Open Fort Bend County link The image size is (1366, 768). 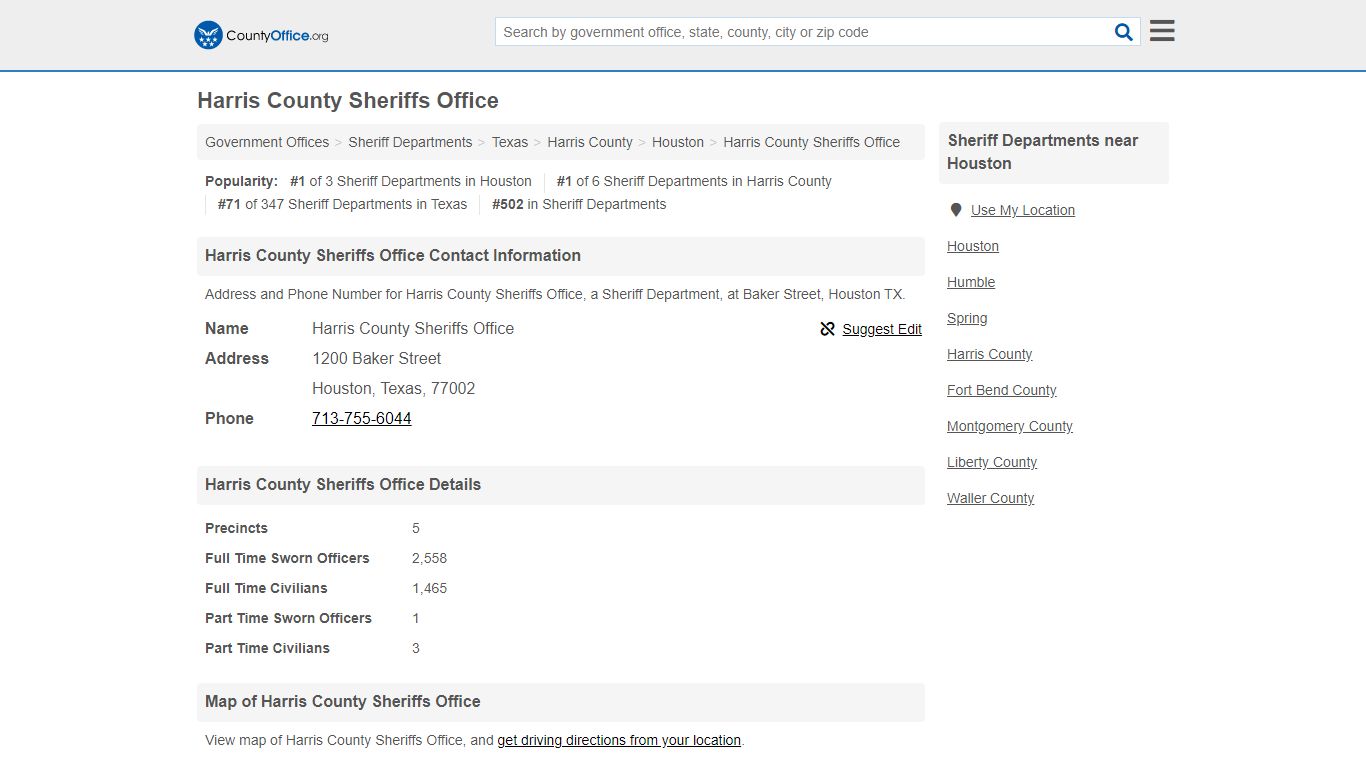[x=1001, y=390]
